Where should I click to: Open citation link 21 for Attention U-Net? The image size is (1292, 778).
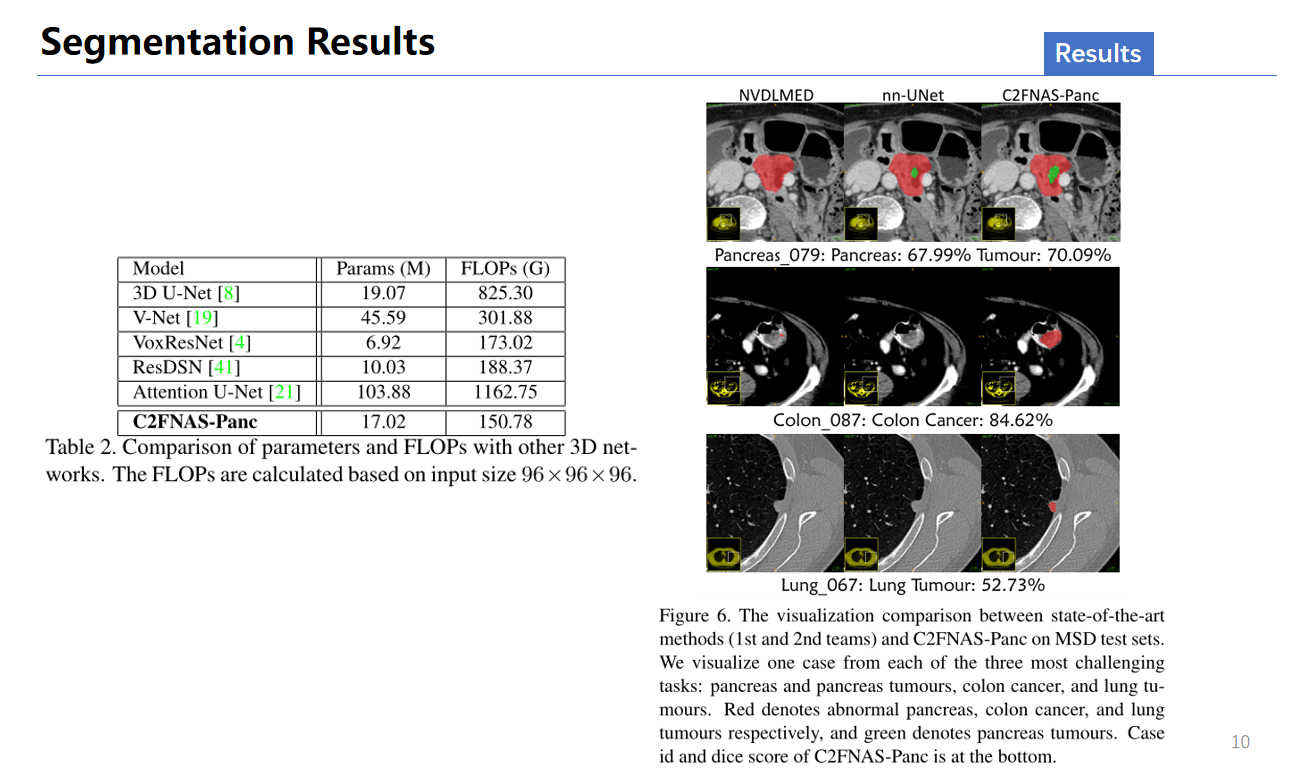point(285,392)
